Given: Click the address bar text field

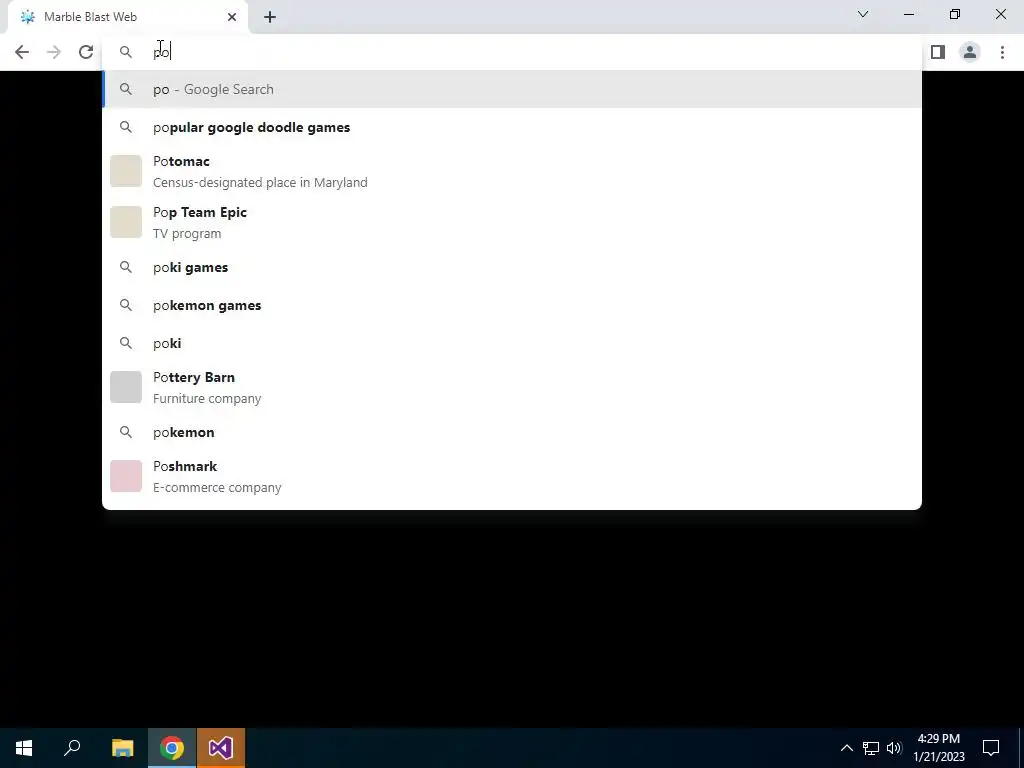Looking at the screenshot, I should (x=511, y=52).
